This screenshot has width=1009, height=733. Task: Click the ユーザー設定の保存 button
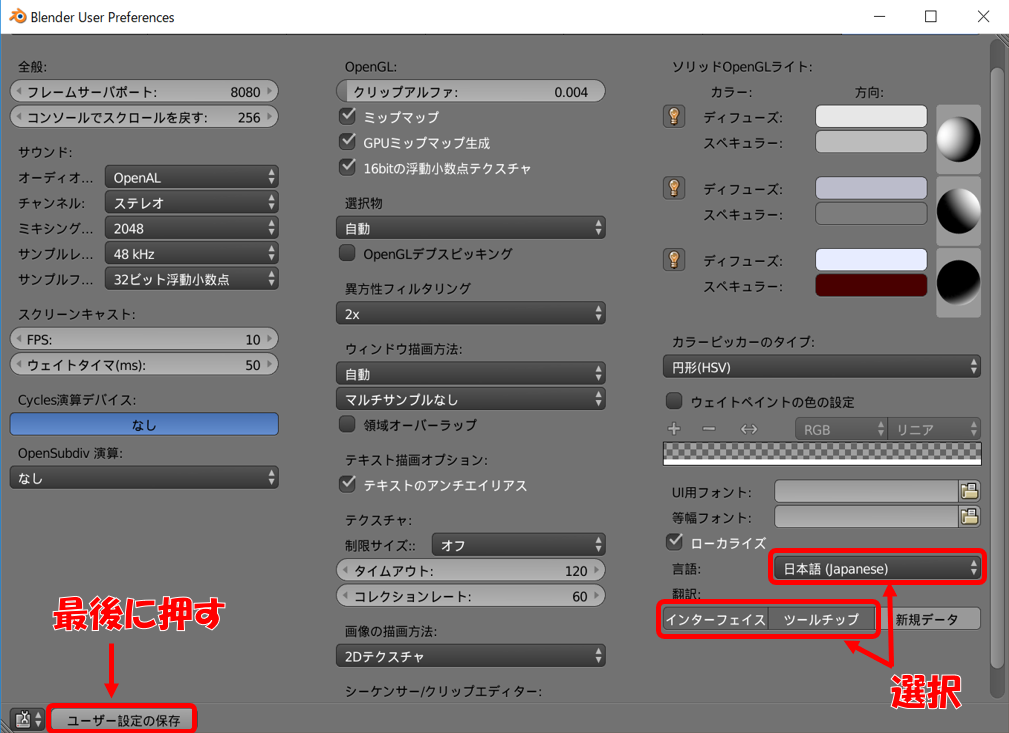123,719
